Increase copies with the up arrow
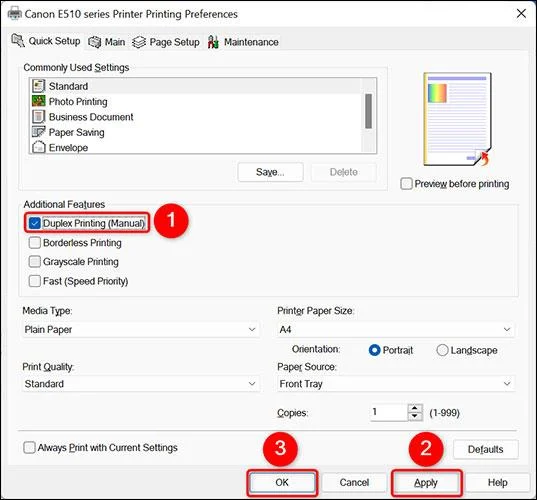This screenshot has width=537, height=500. pos(415,408)
